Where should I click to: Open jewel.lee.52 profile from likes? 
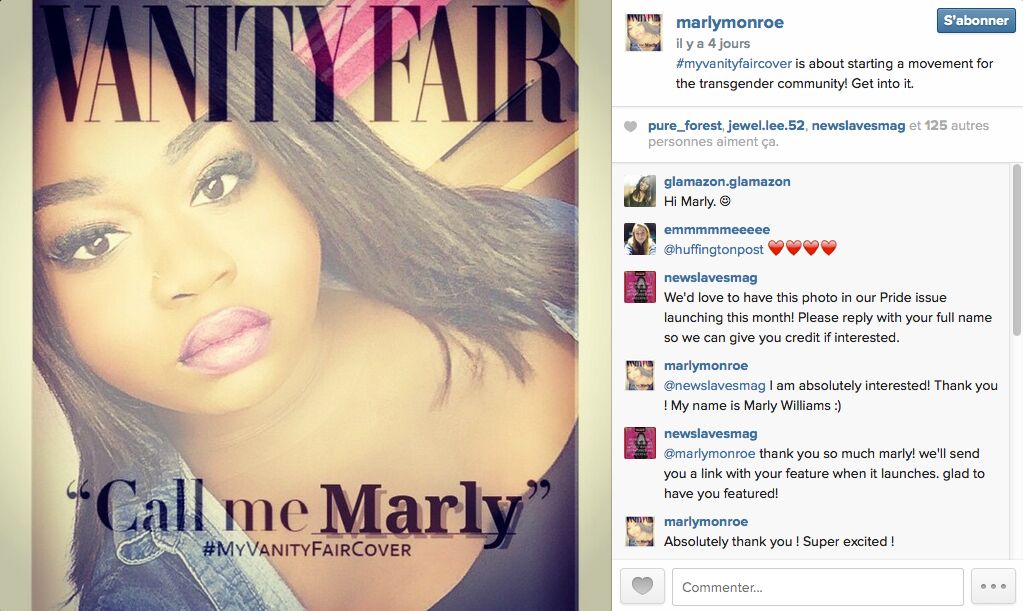766,125
